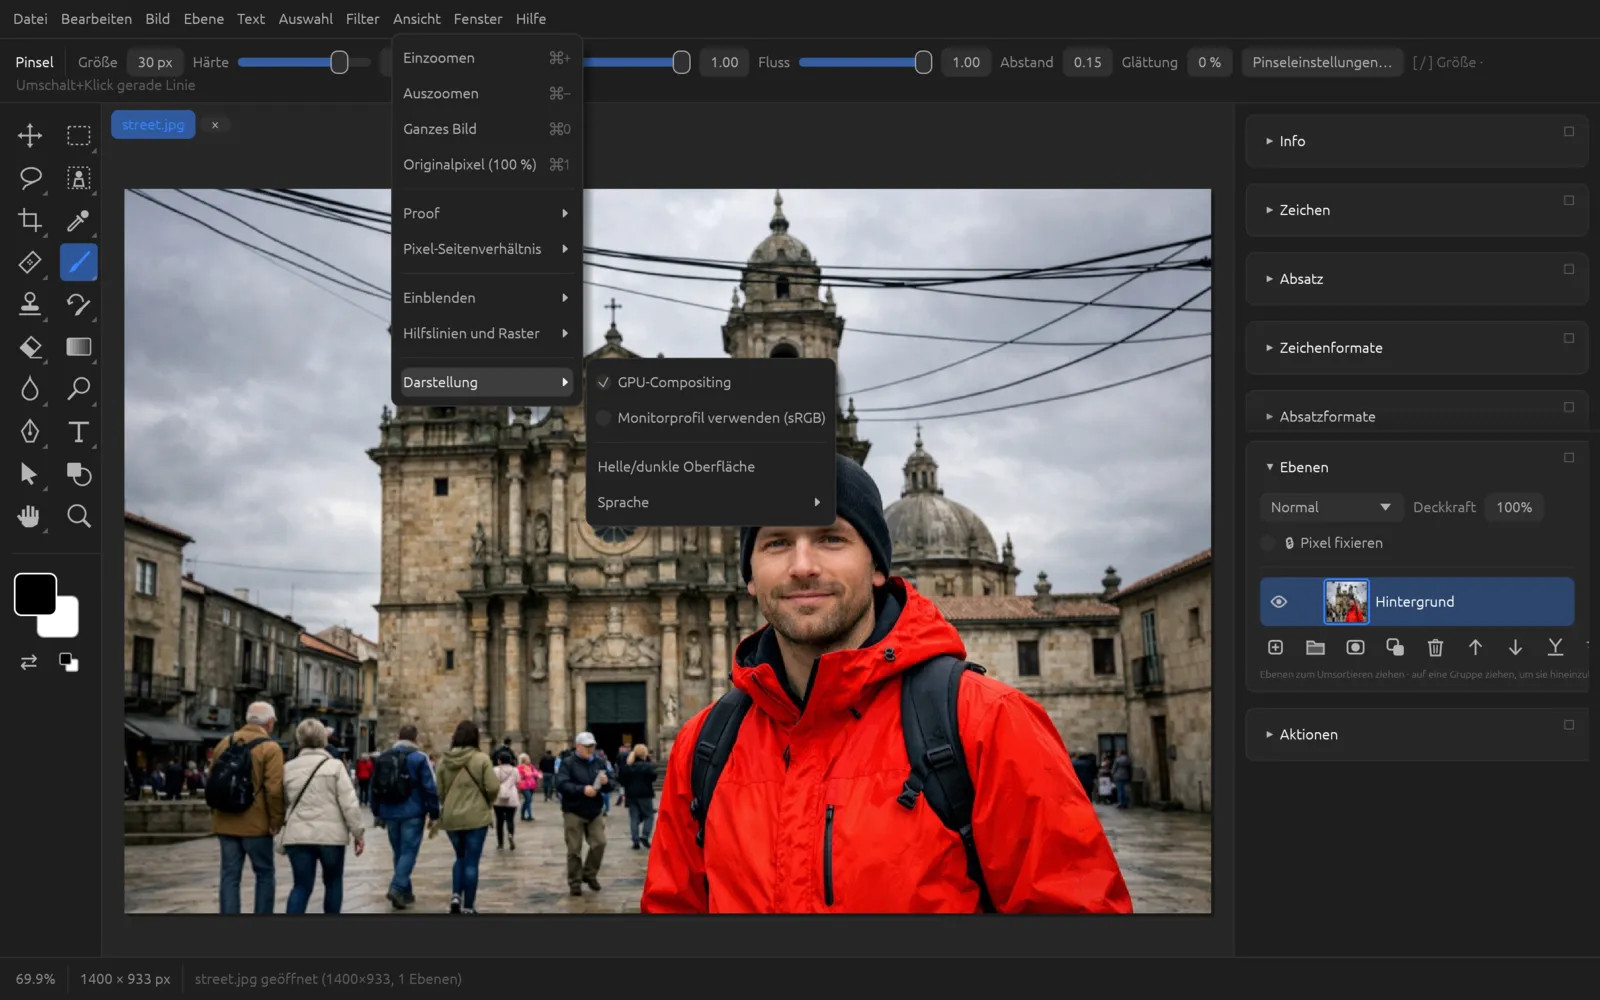This screenshot has height=1000, width=1600.
Task: Choose Einzoomen from the Ansicht menu
Action: coord(486,58)
